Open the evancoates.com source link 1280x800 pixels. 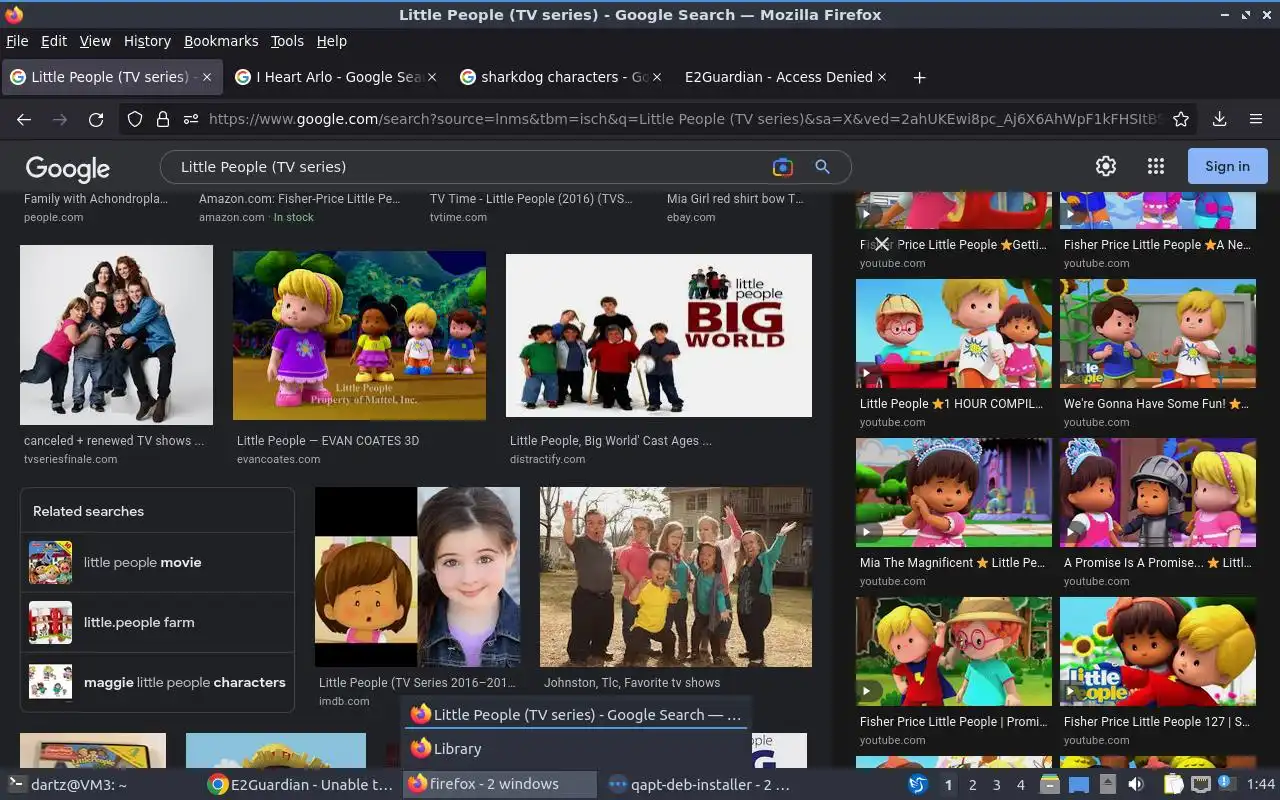pos(278,459)
